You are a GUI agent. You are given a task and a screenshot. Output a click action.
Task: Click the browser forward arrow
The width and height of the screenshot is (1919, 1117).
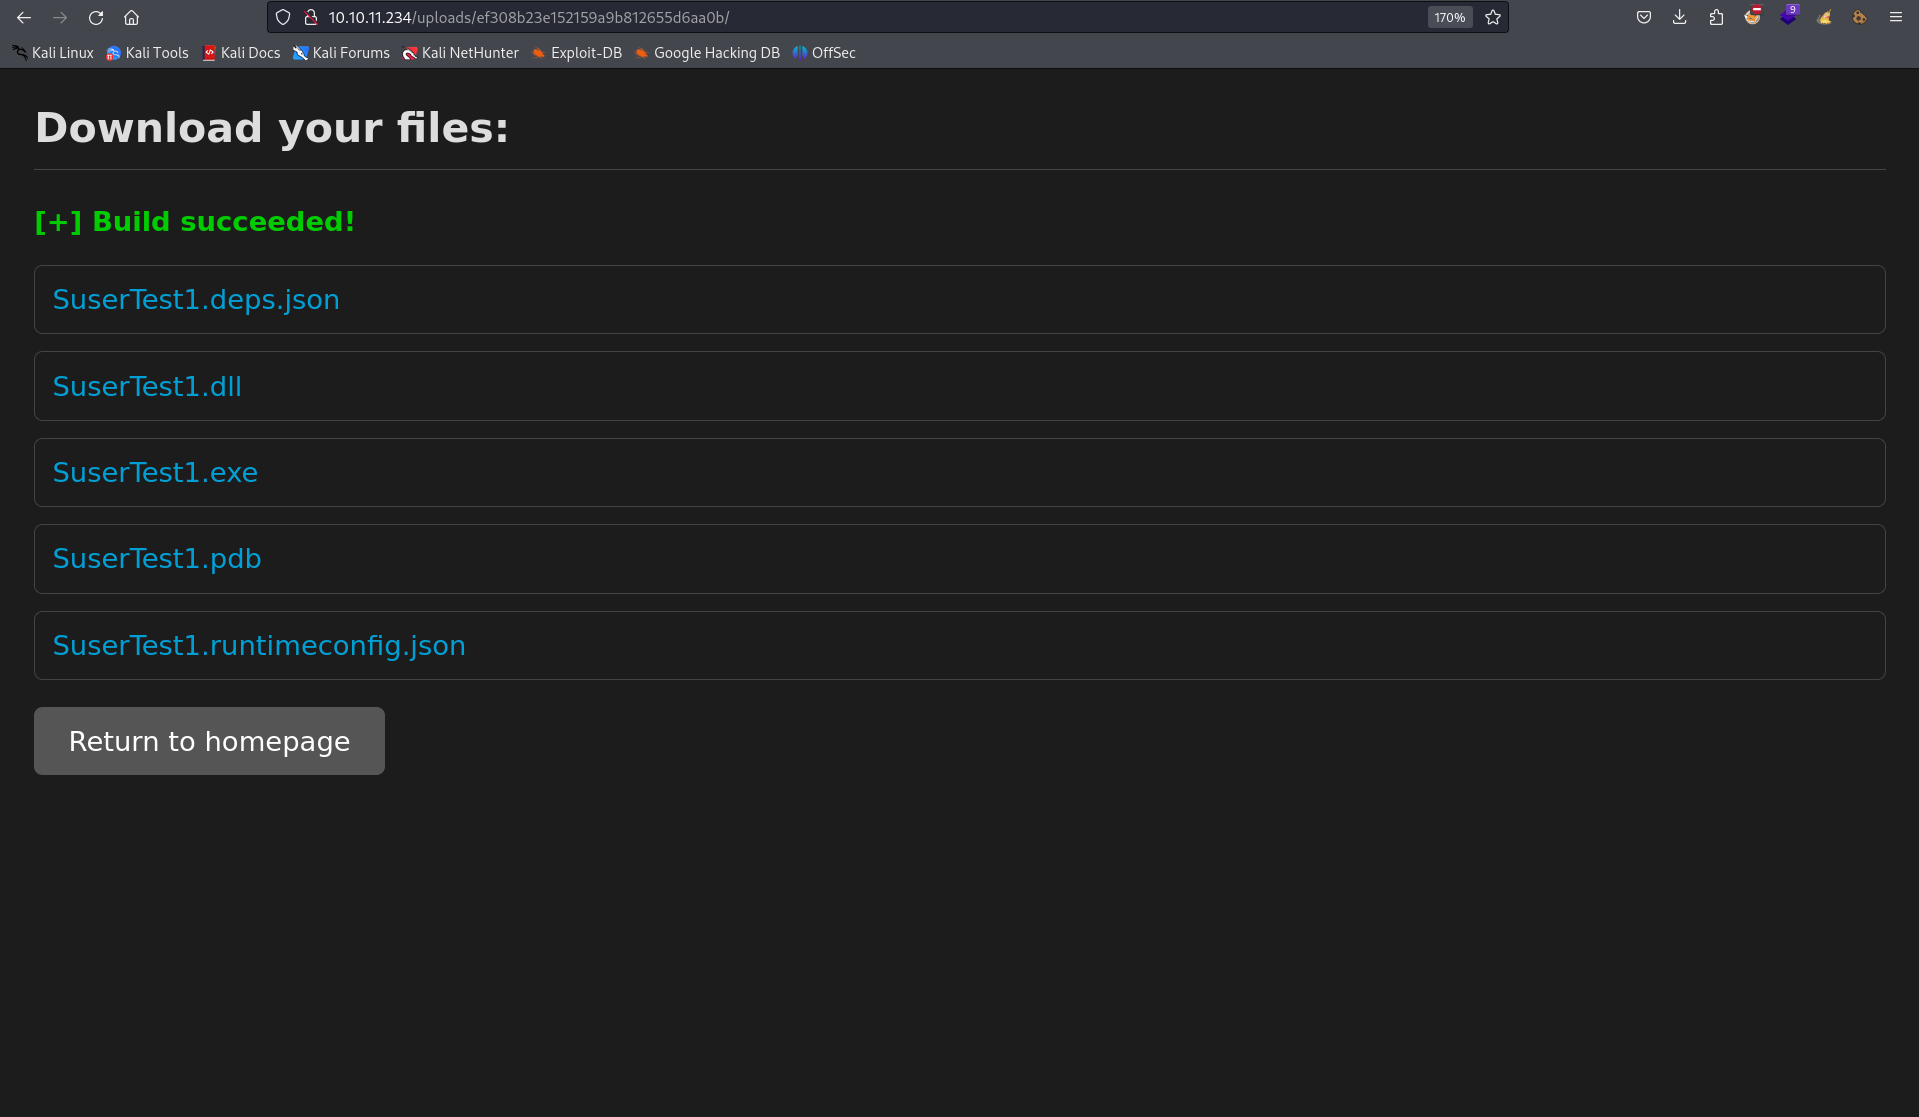pyautogui.click(x=60, y=17)
